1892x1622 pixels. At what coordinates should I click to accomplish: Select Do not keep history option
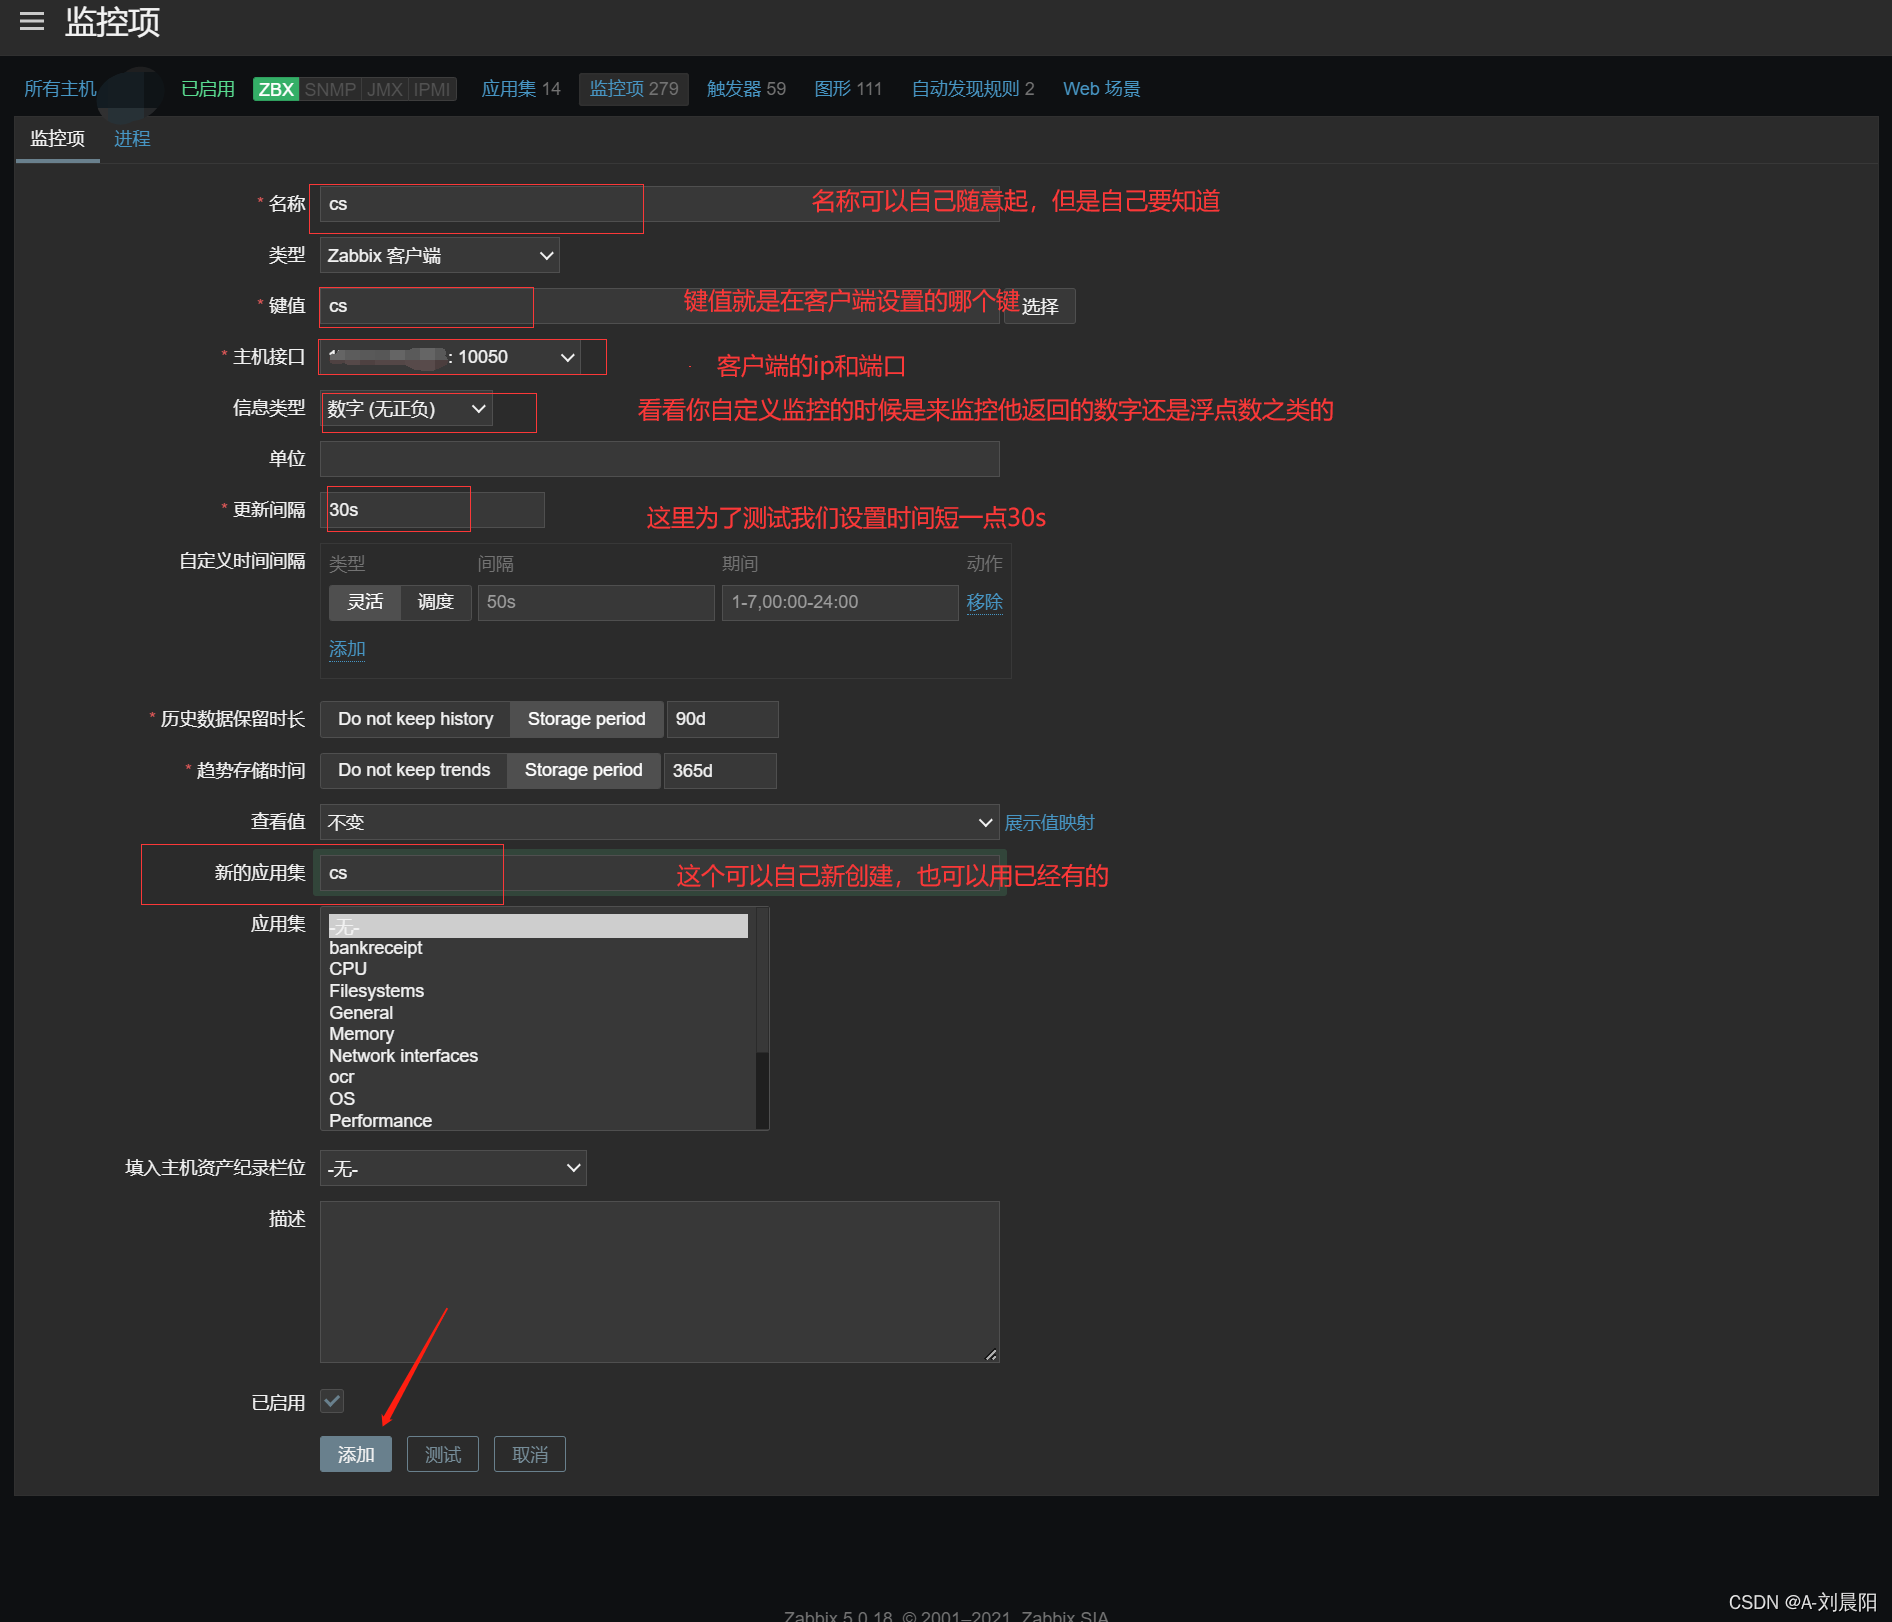coord(415,719)
